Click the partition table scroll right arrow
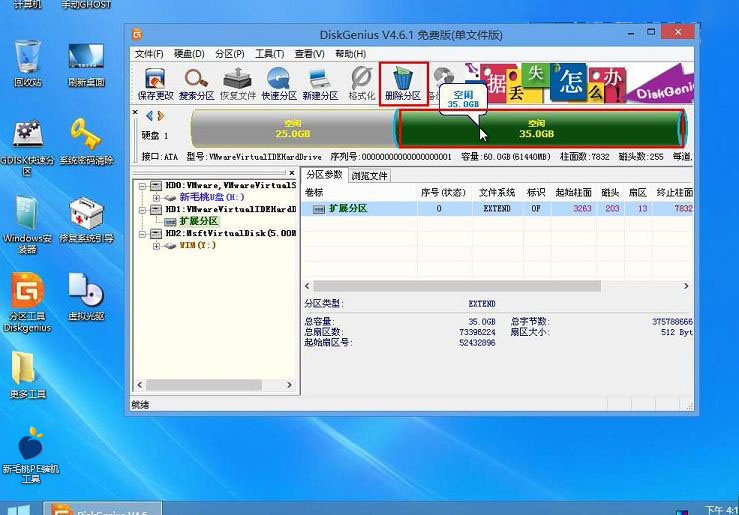This screenshot has width=739, height=515. pos(686,286)
